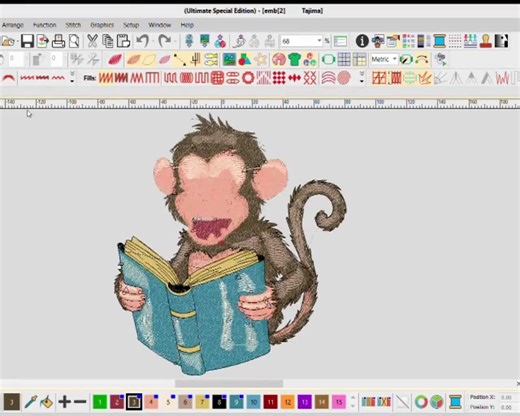
Task: Click the color wheel ring icon
Action: pyautogui.click(x=421, y=402)
